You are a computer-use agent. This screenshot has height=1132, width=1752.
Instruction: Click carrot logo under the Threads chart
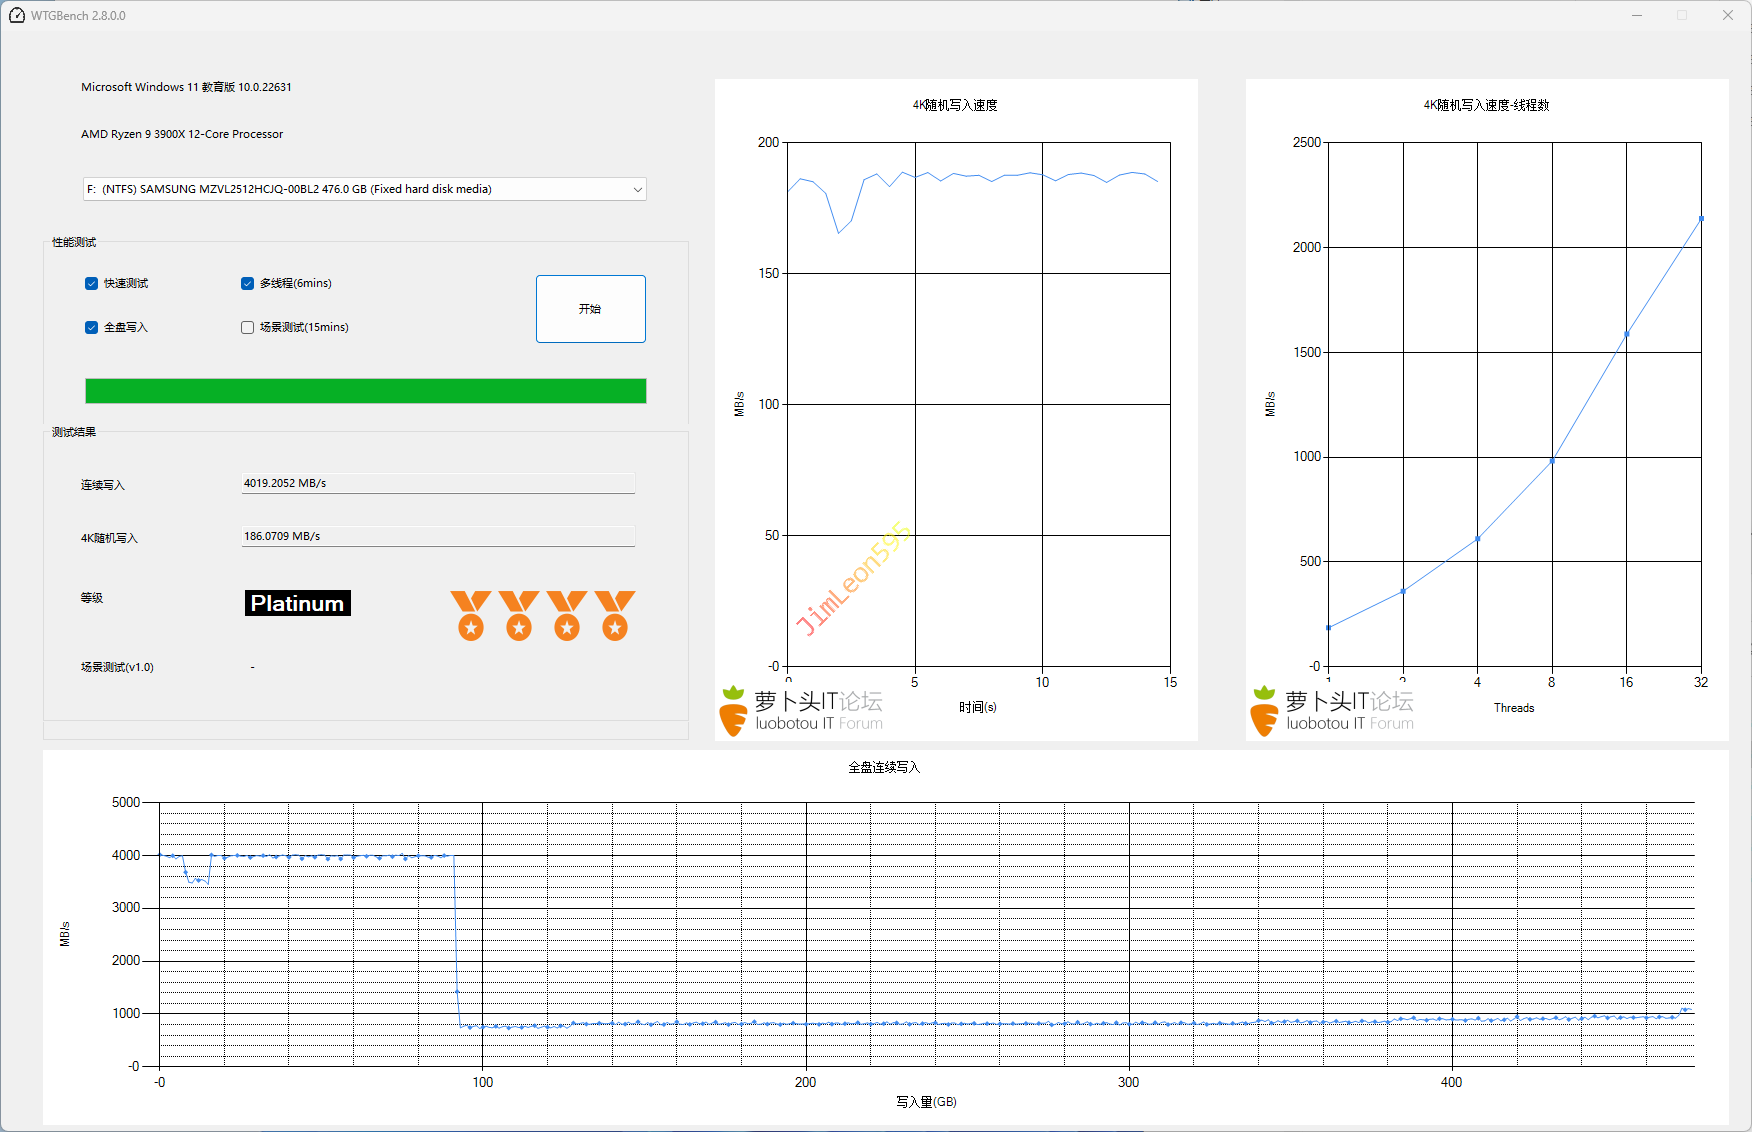click(x=1264, y=711)
